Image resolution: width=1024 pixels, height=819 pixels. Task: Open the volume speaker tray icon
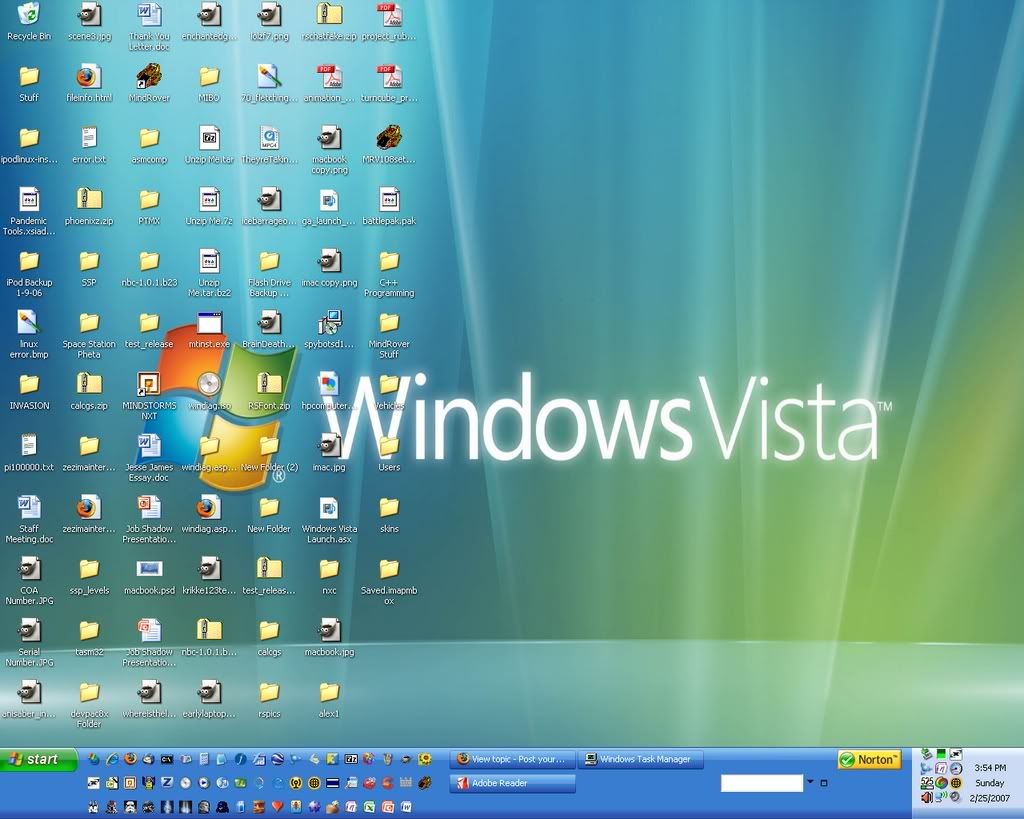(927, 797)
